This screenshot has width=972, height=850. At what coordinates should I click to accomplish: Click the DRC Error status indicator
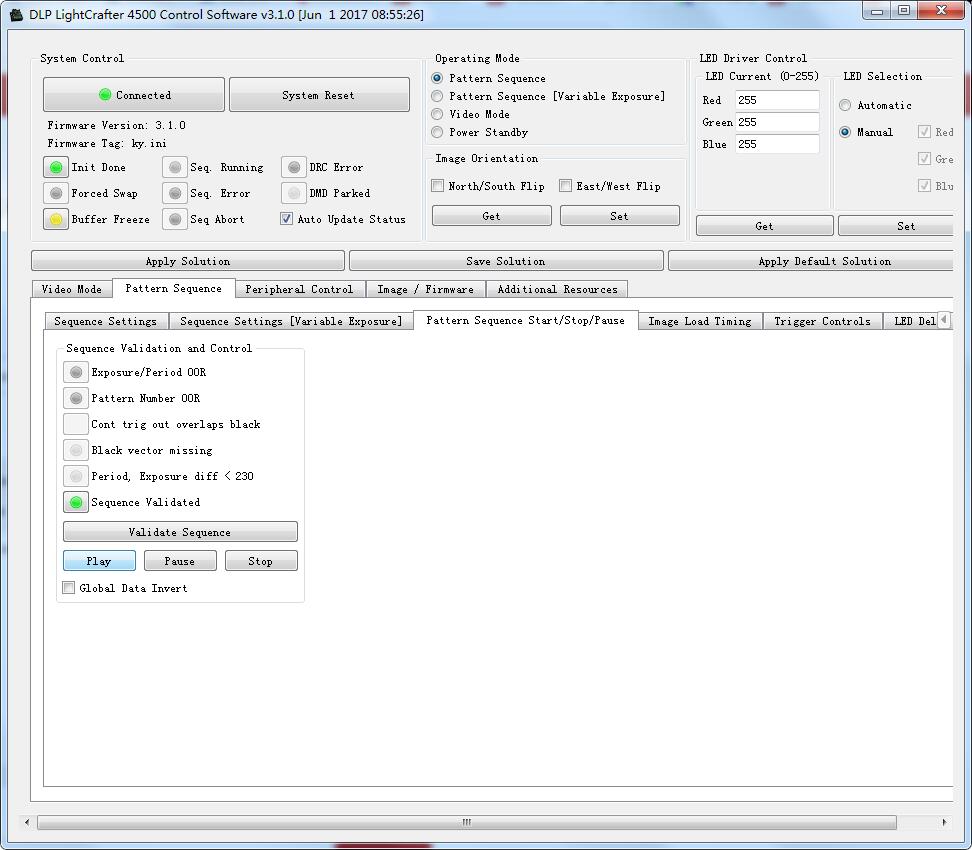(294, 167)
